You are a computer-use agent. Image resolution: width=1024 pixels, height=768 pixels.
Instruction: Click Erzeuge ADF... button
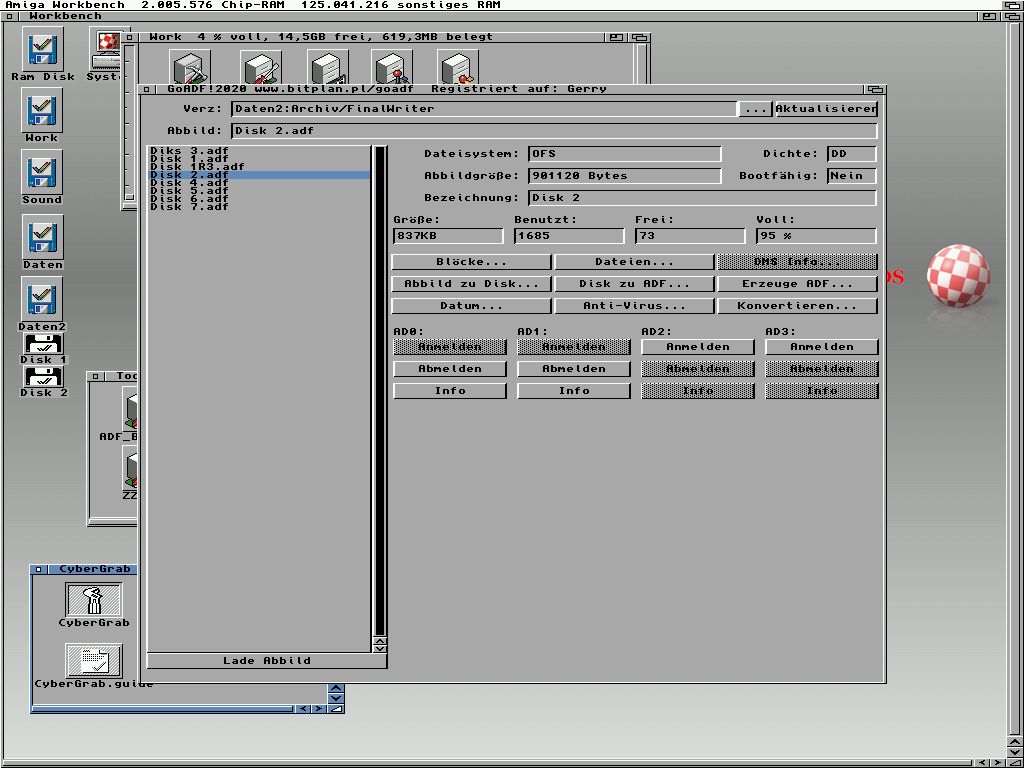pyautogui.click(x=797, y=284)
